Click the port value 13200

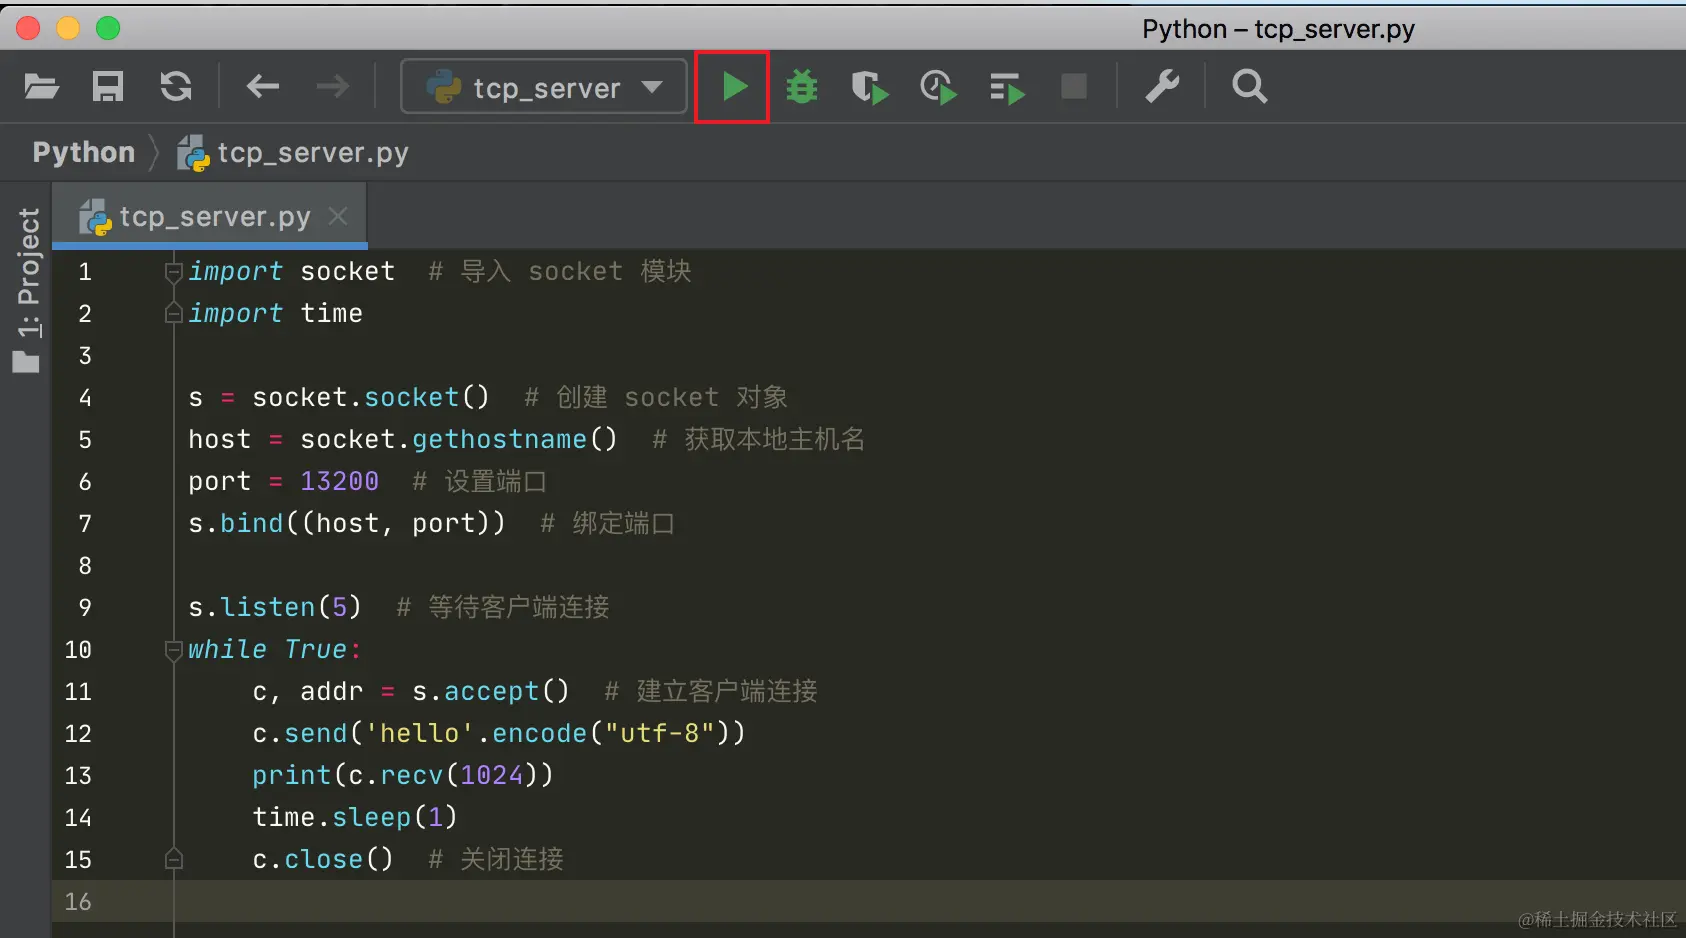[340, 481]
